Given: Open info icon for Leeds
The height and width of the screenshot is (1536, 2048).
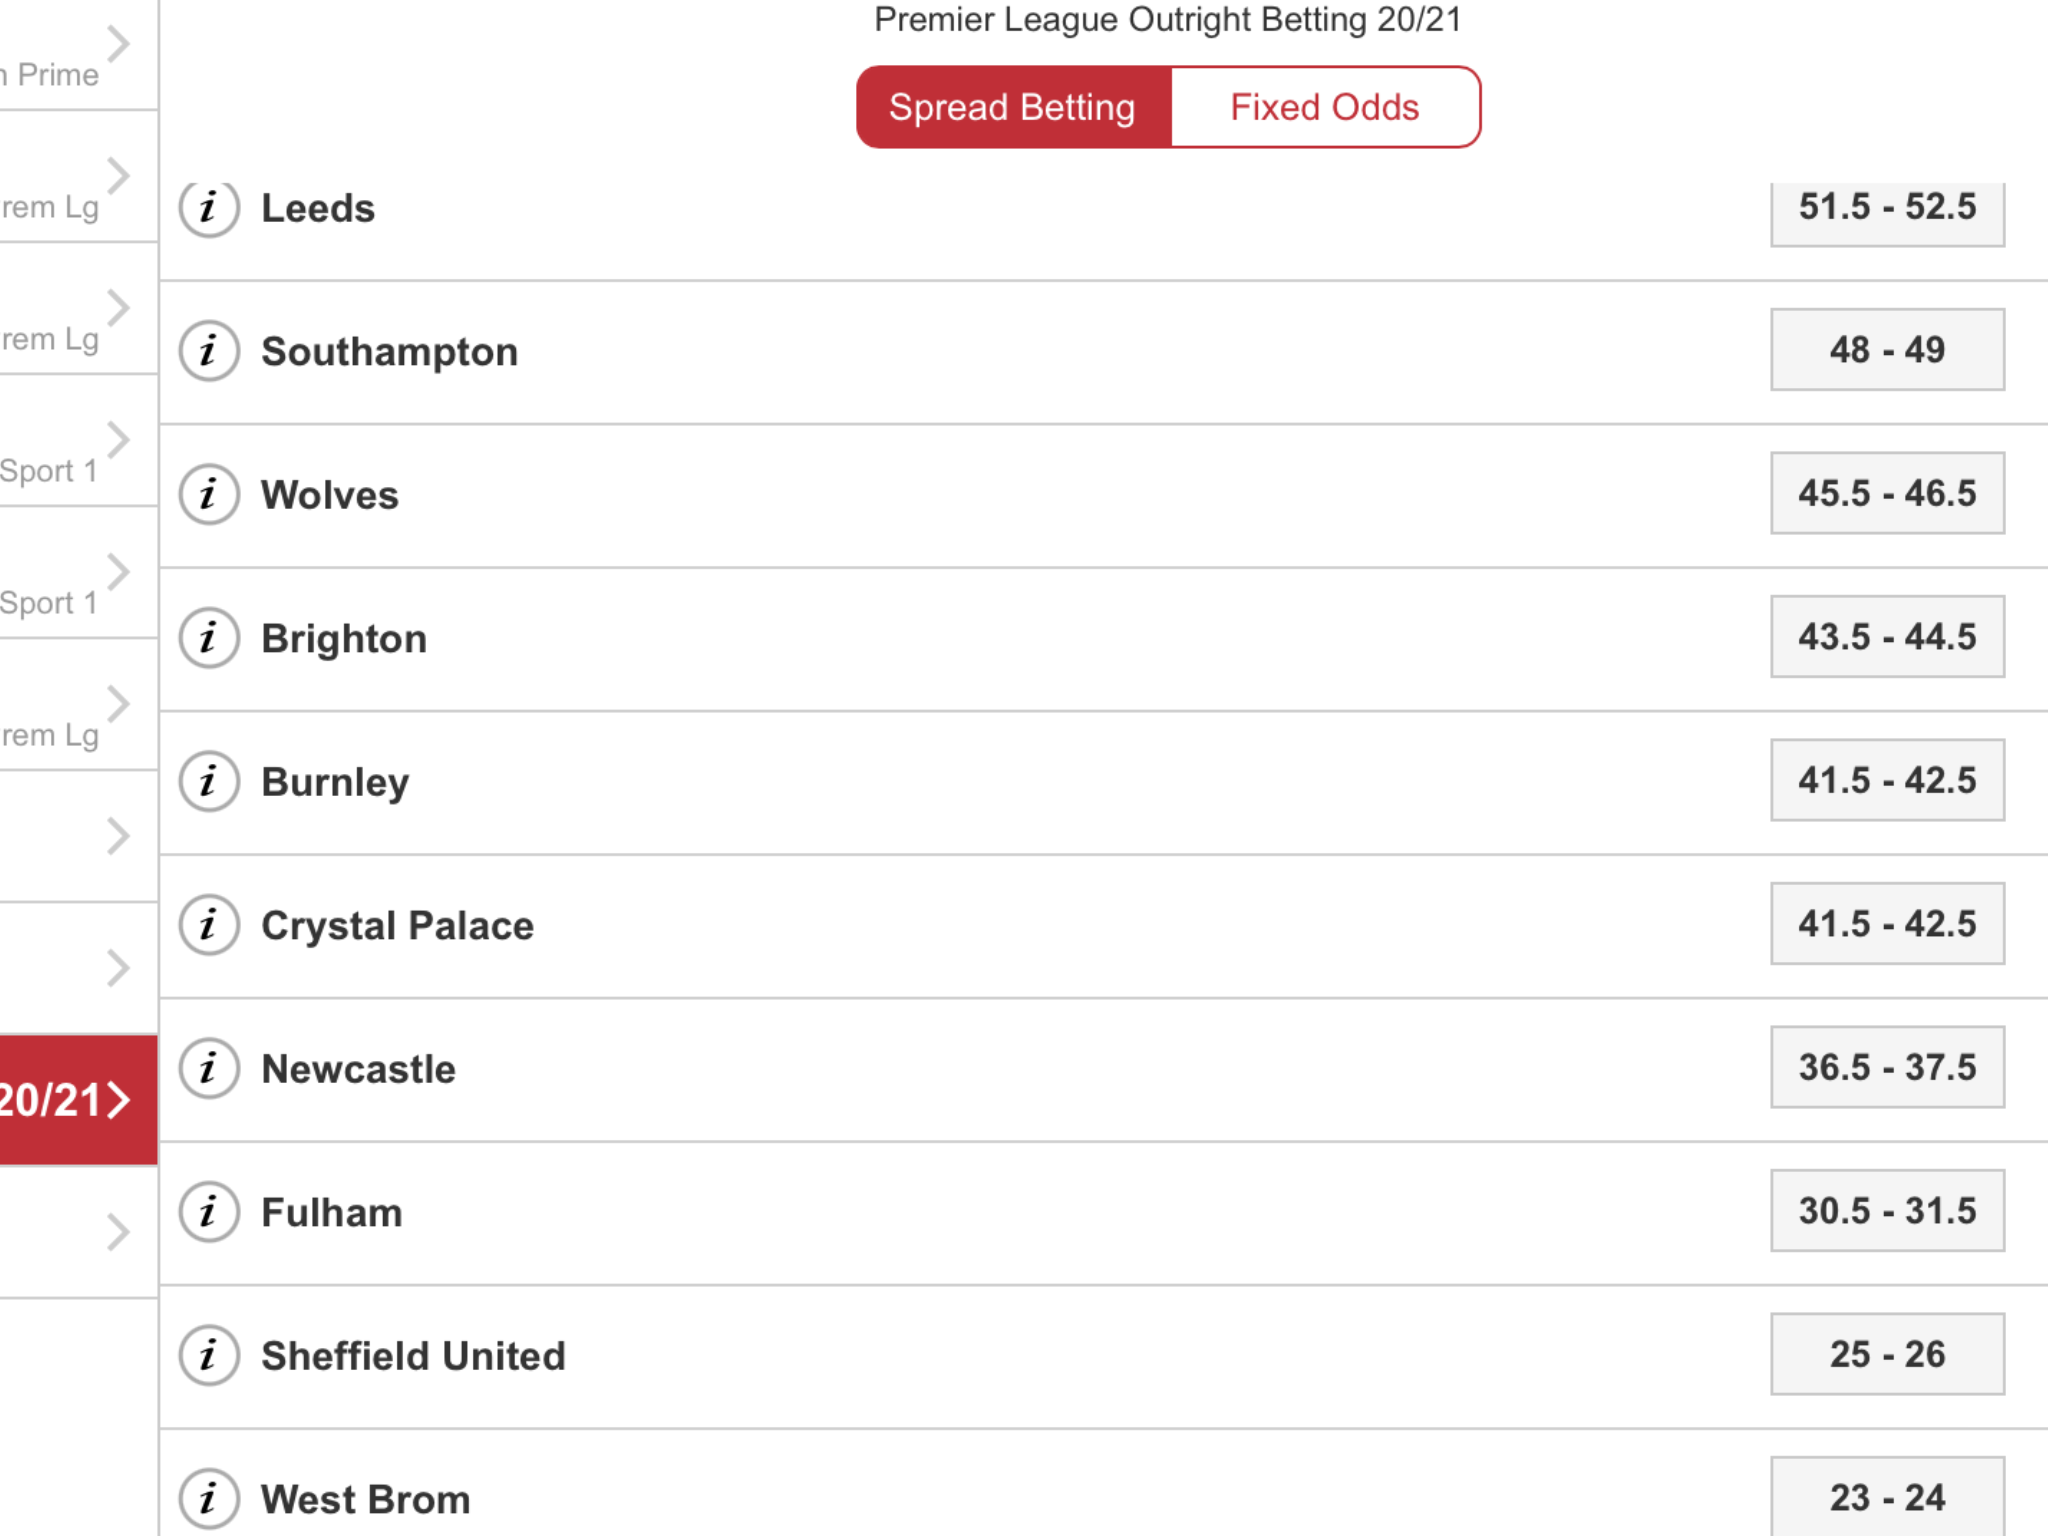Looking at the screenshot, I should coord(209,208).
